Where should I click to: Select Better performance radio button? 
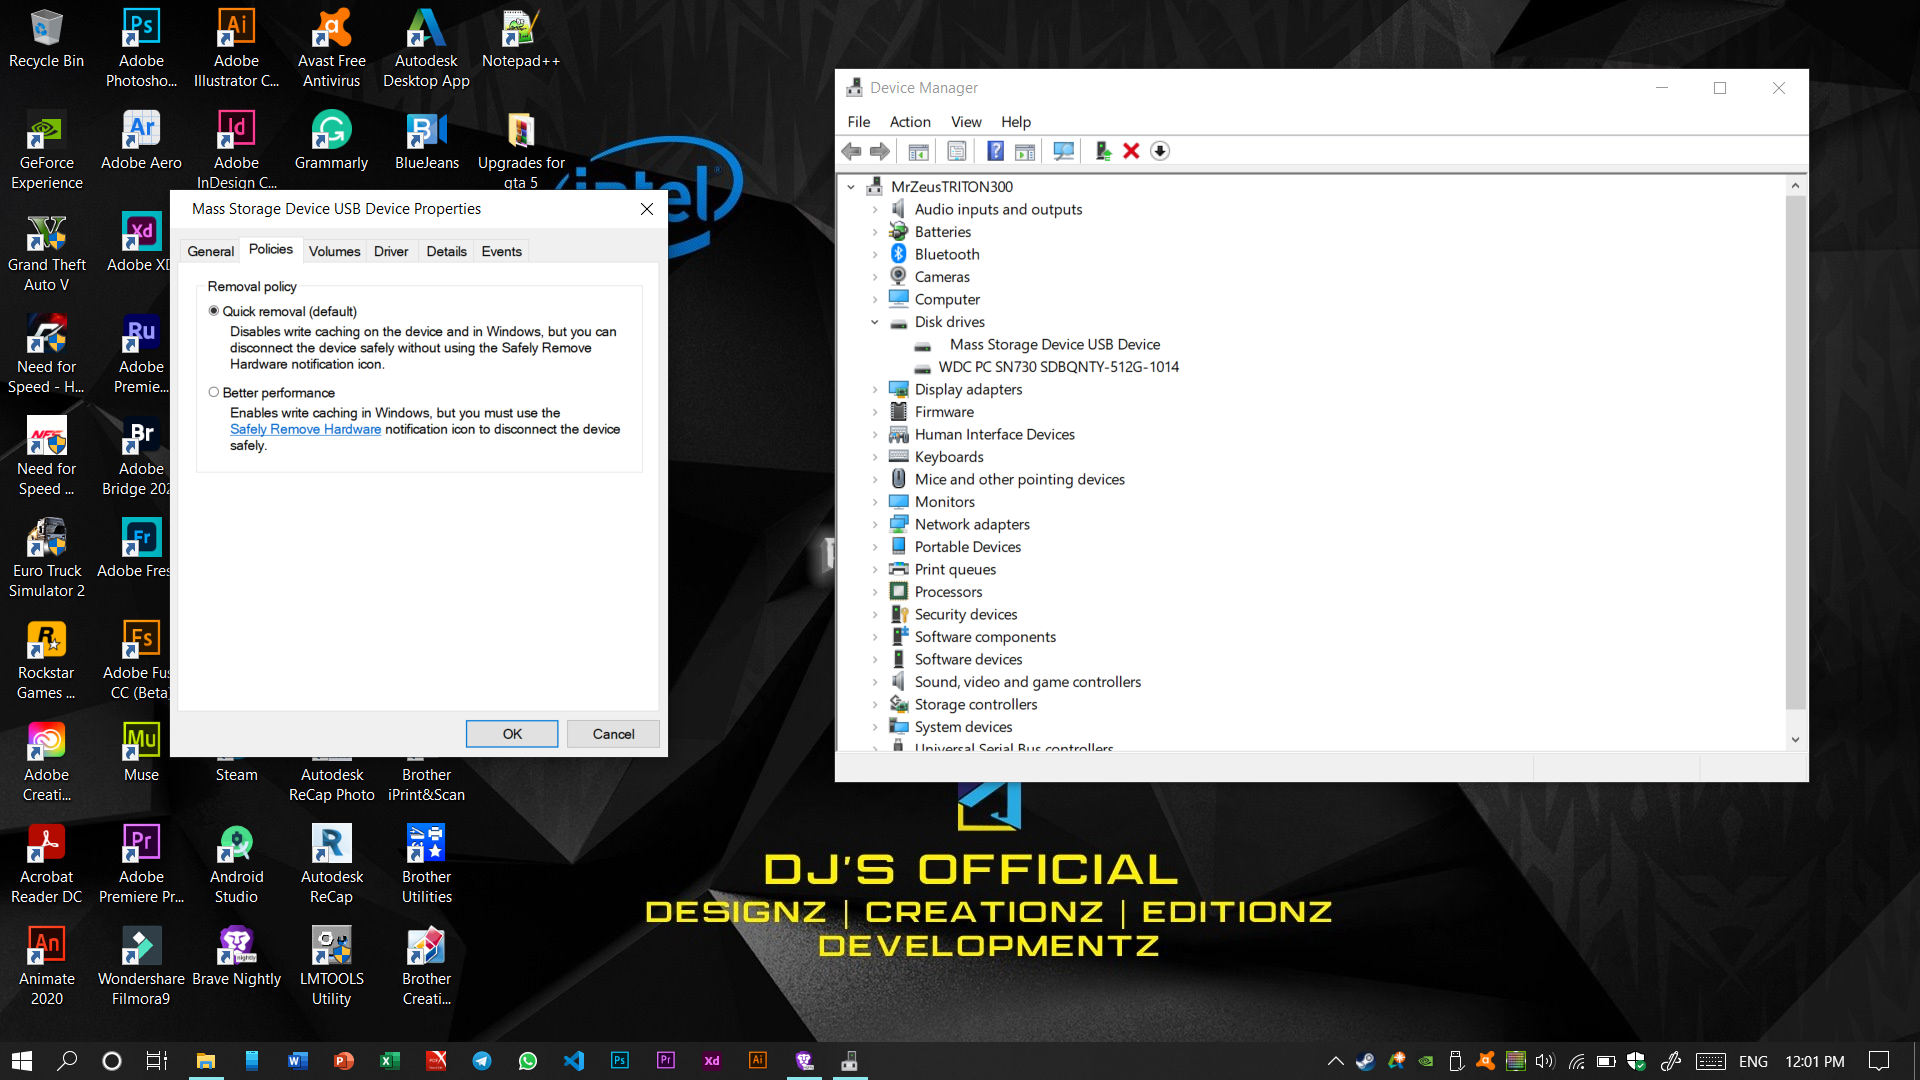coord(214,392)
